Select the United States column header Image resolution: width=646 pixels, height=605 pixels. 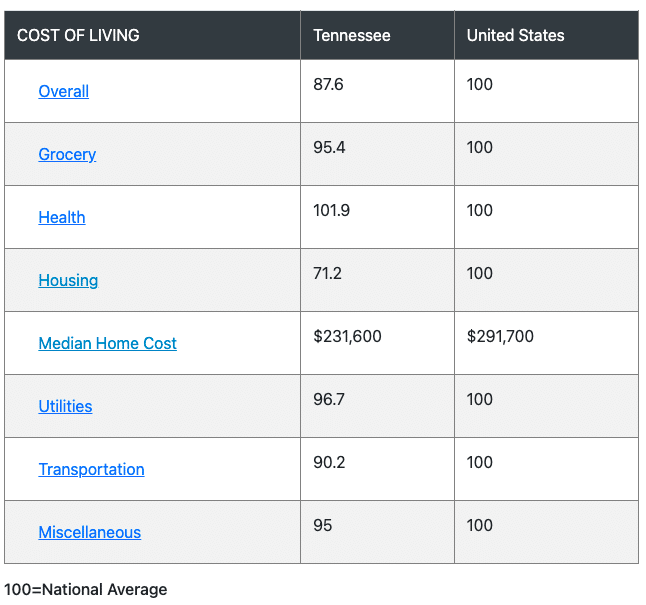[x=515, y=35]
